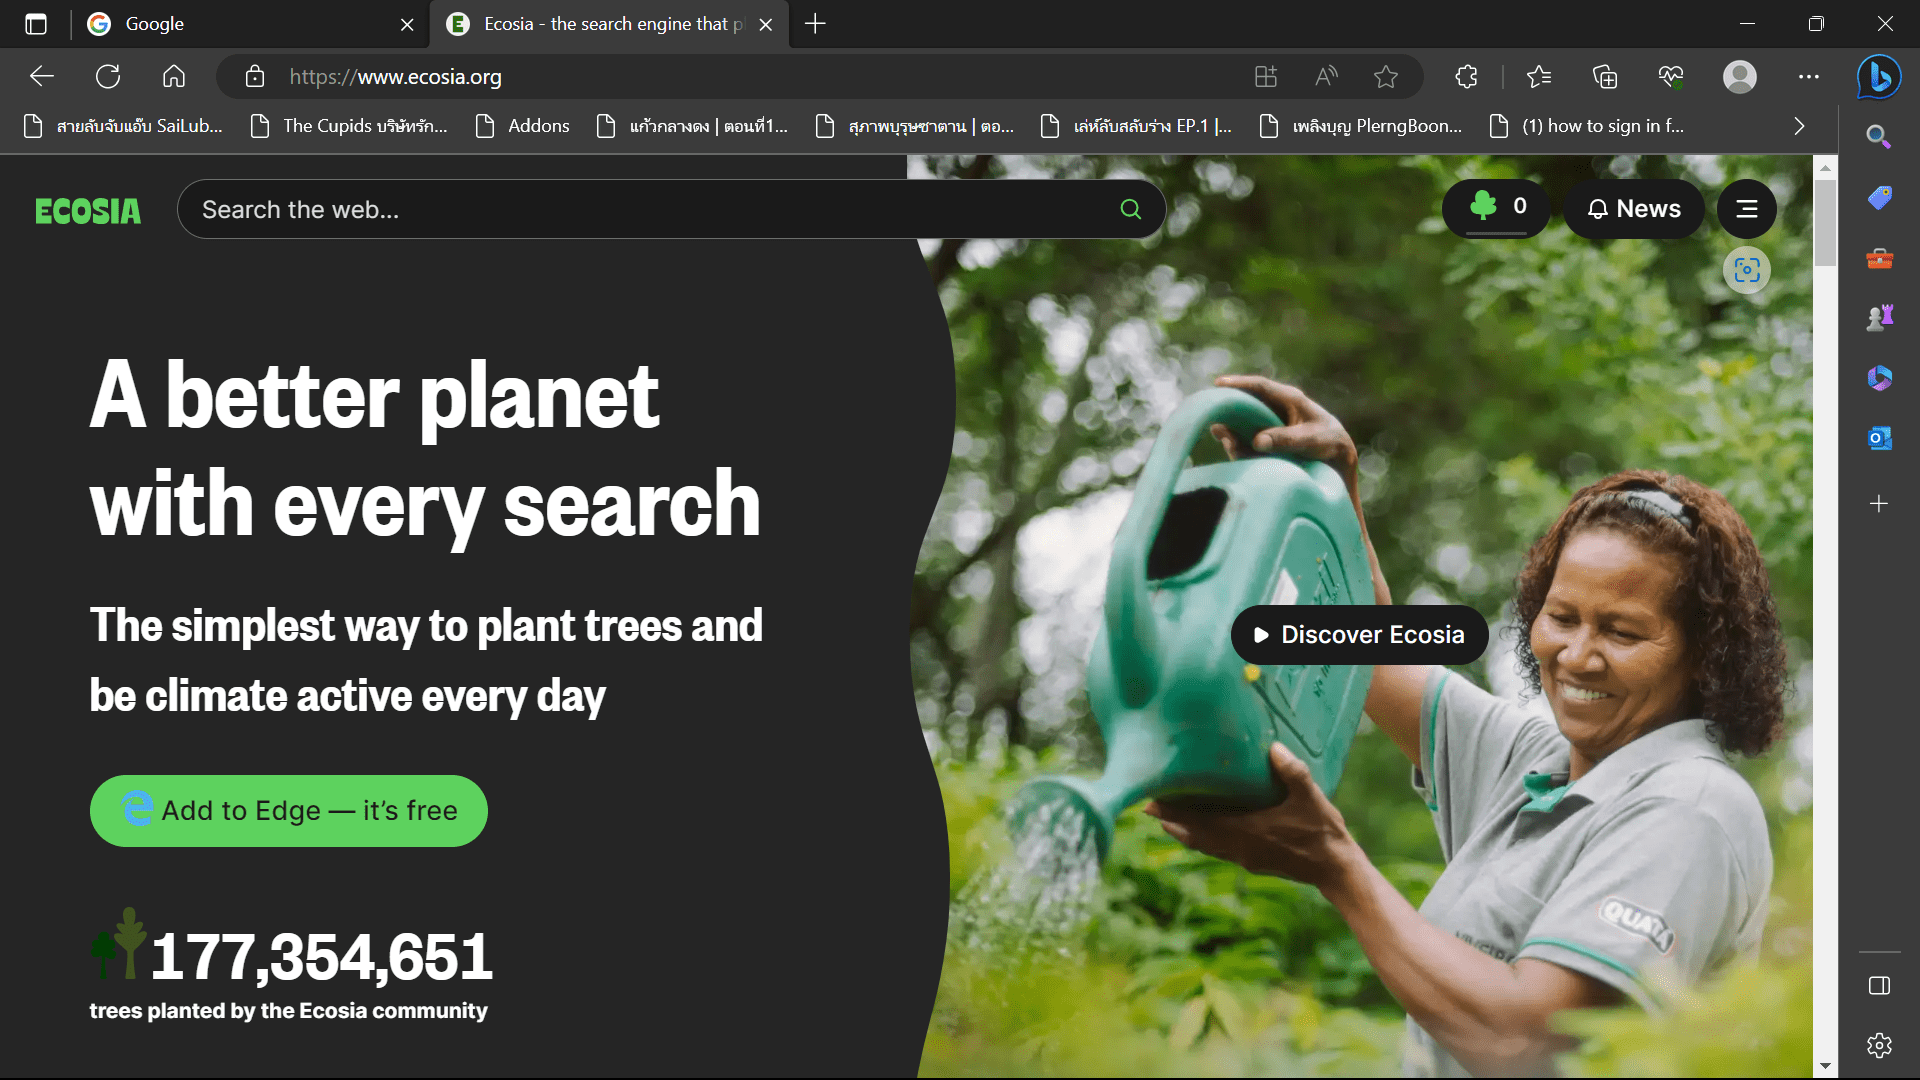1920x1080 pixels.
Task: Submit search with magnifier icon
Action: coord(1131,209)
